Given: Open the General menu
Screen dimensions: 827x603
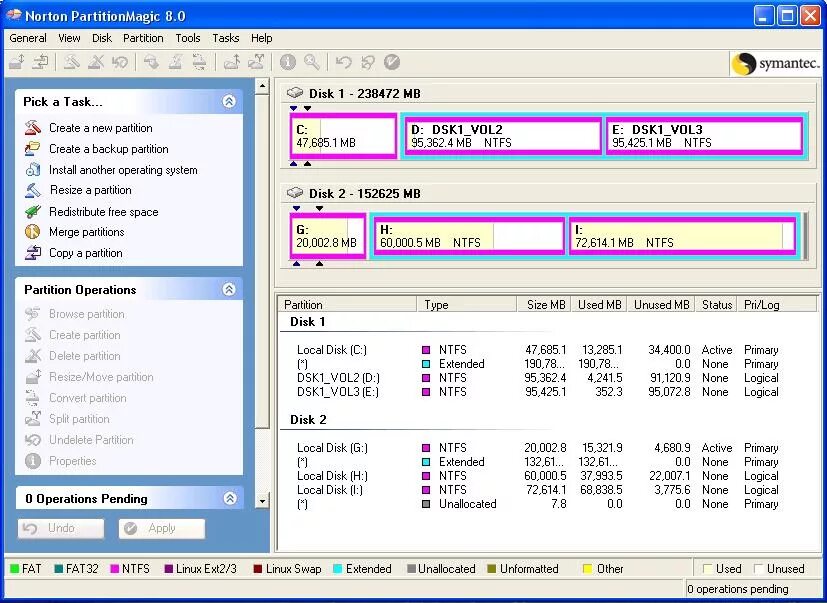Looking at the screenshot, I should point(28,38).
